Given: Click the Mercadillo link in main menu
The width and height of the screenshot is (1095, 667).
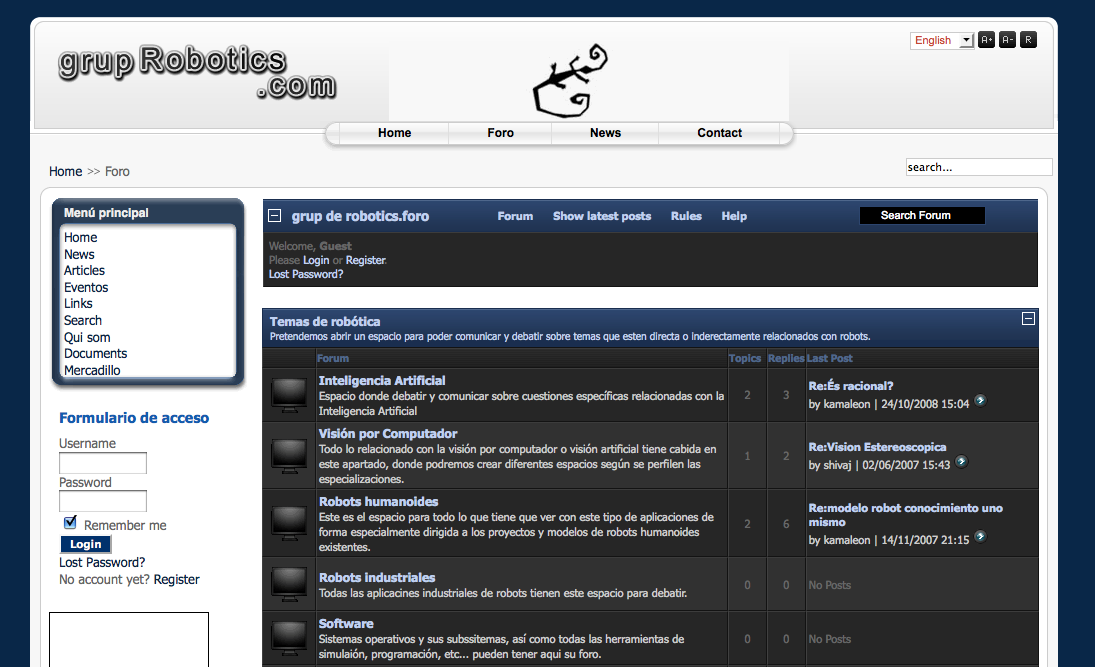Looking at the screenshot, I should [x=92, y=370].
